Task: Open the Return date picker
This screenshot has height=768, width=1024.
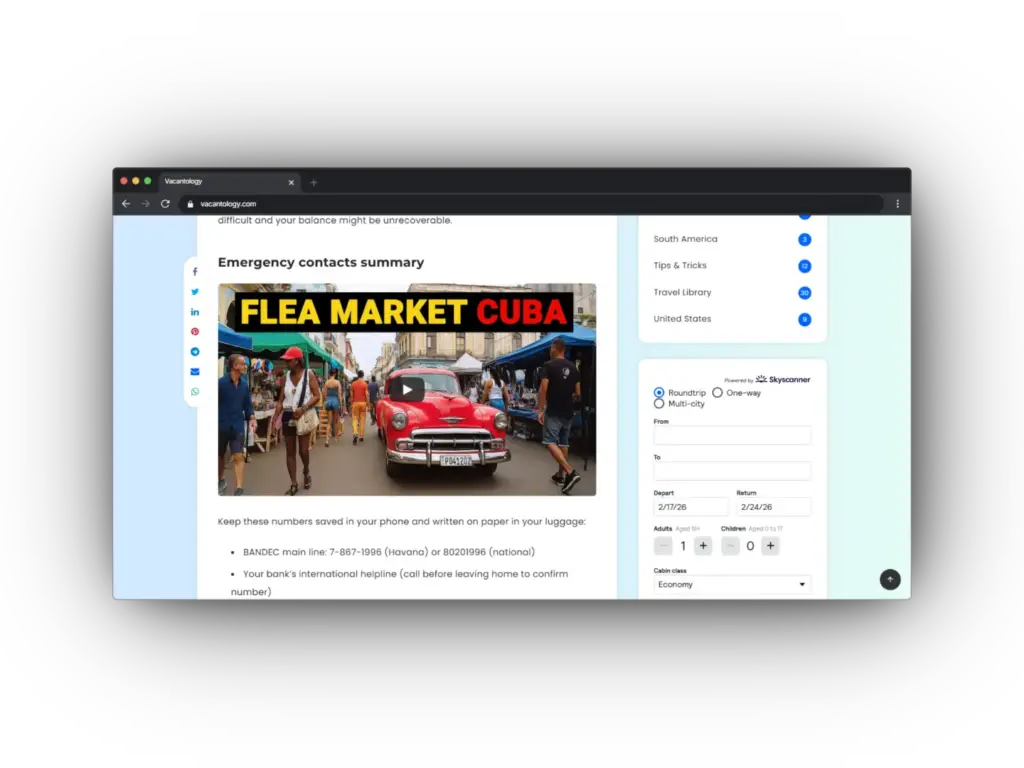Action: (x=773, y=507)
